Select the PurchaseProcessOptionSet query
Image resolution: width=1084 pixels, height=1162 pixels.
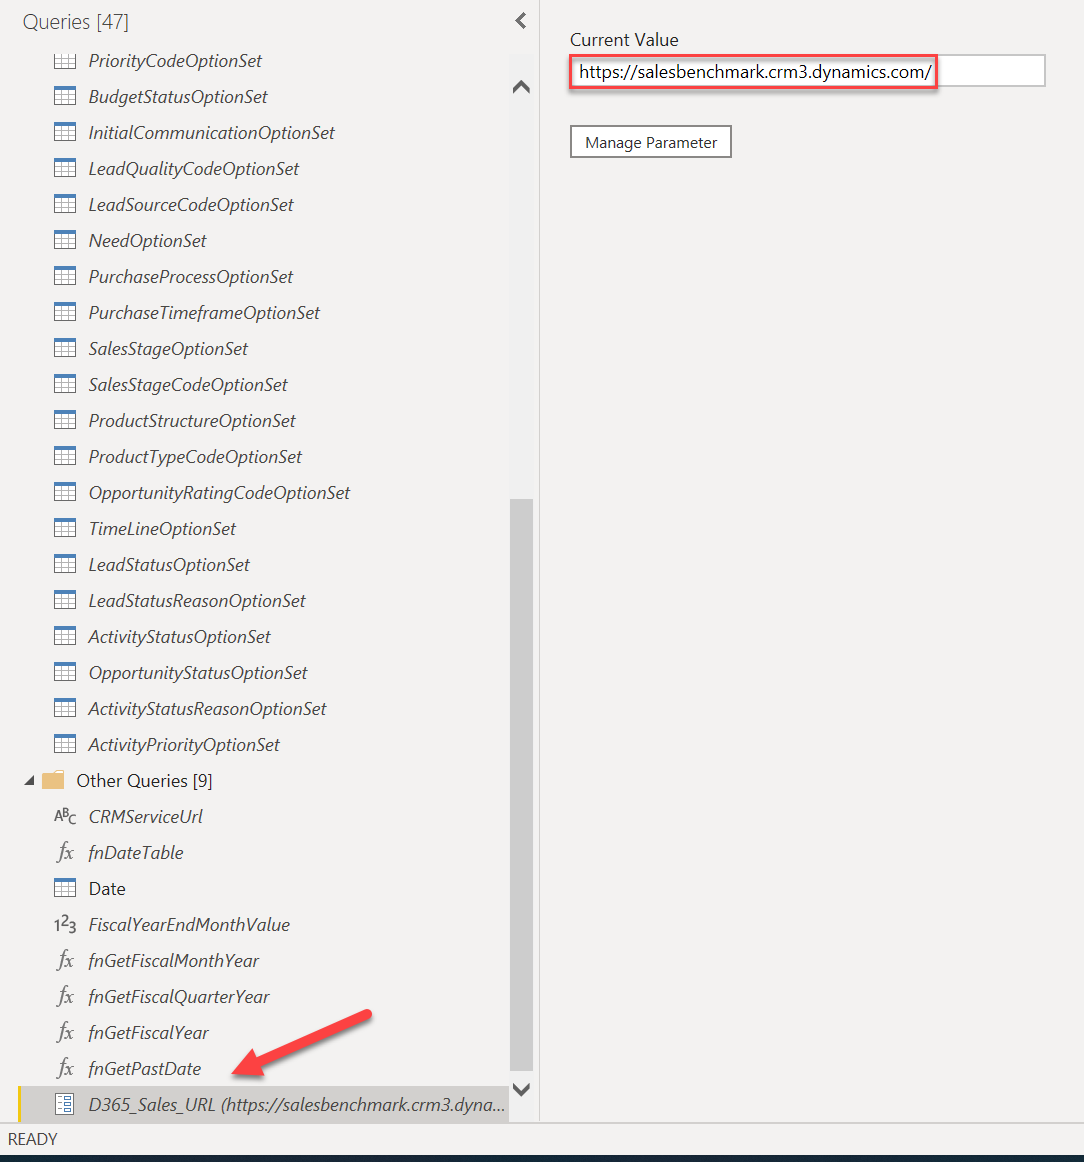[190, 276]
